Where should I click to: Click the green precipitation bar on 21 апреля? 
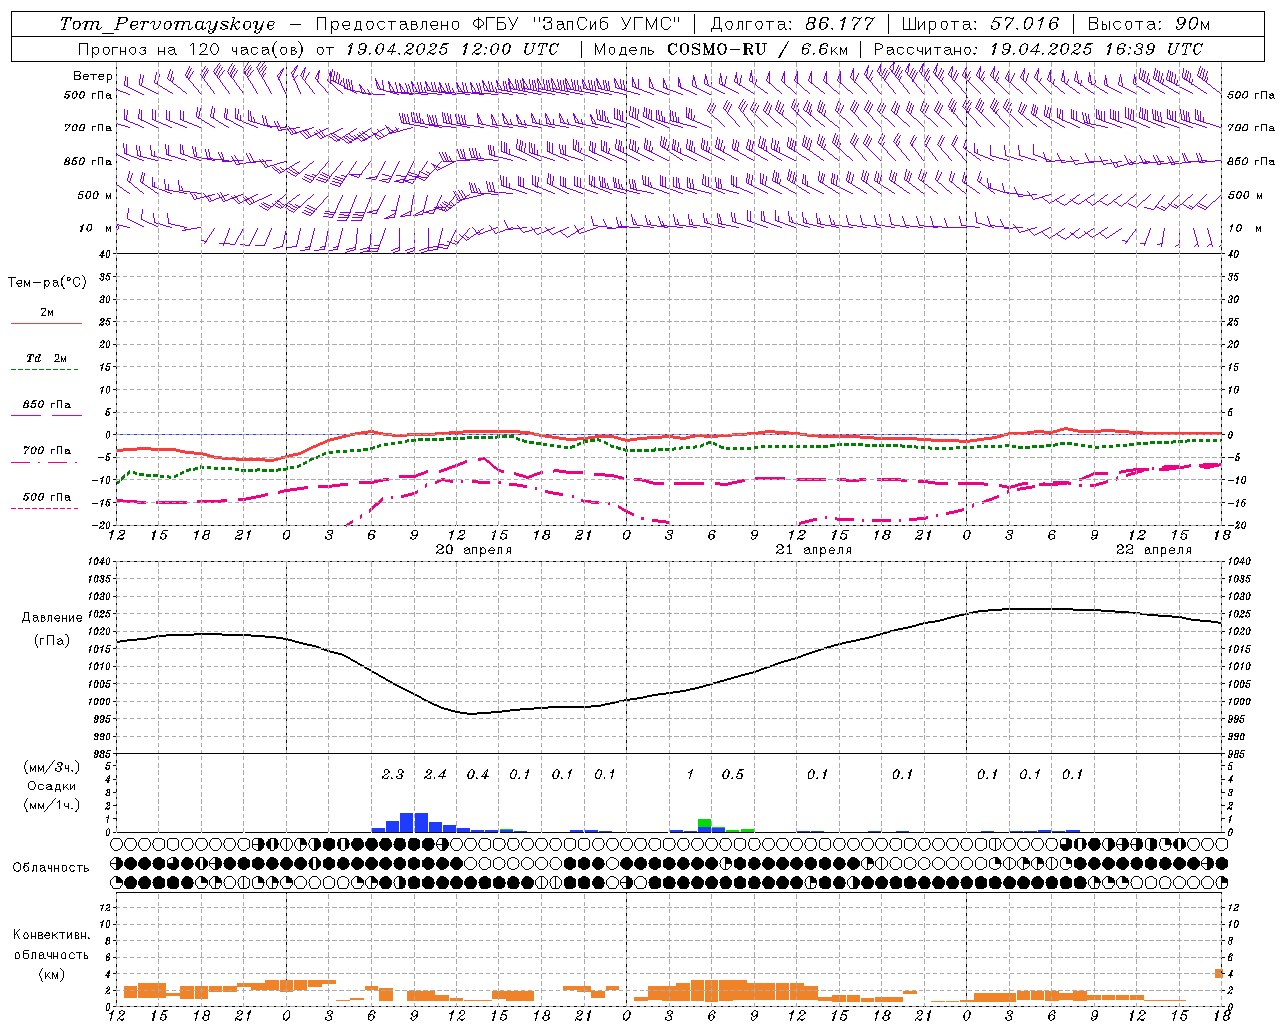705,823
